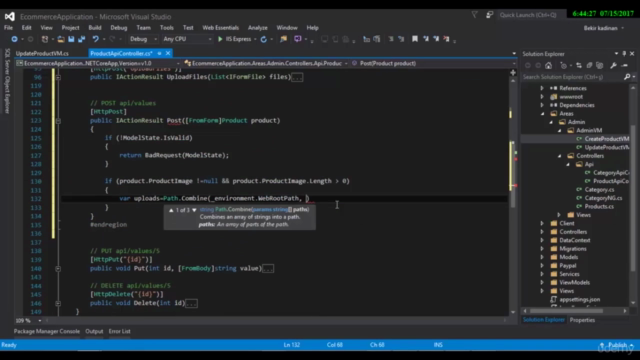Expand the collapsed UploadFiles method outlining box
This screenshot has width=640, height=360.
tap(58, 77)
